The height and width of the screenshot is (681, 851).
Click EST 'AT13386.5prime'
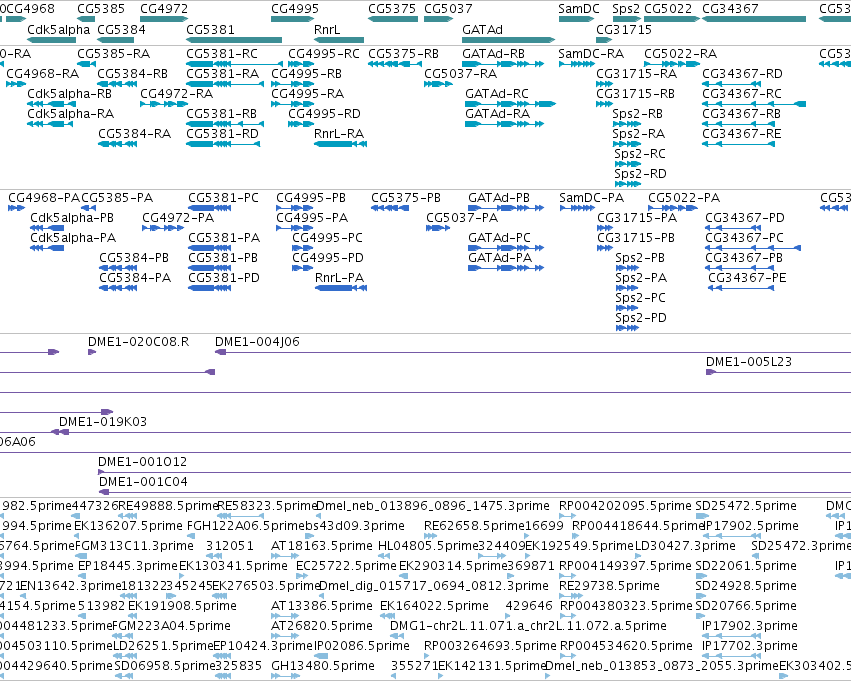tap(321, 606)
